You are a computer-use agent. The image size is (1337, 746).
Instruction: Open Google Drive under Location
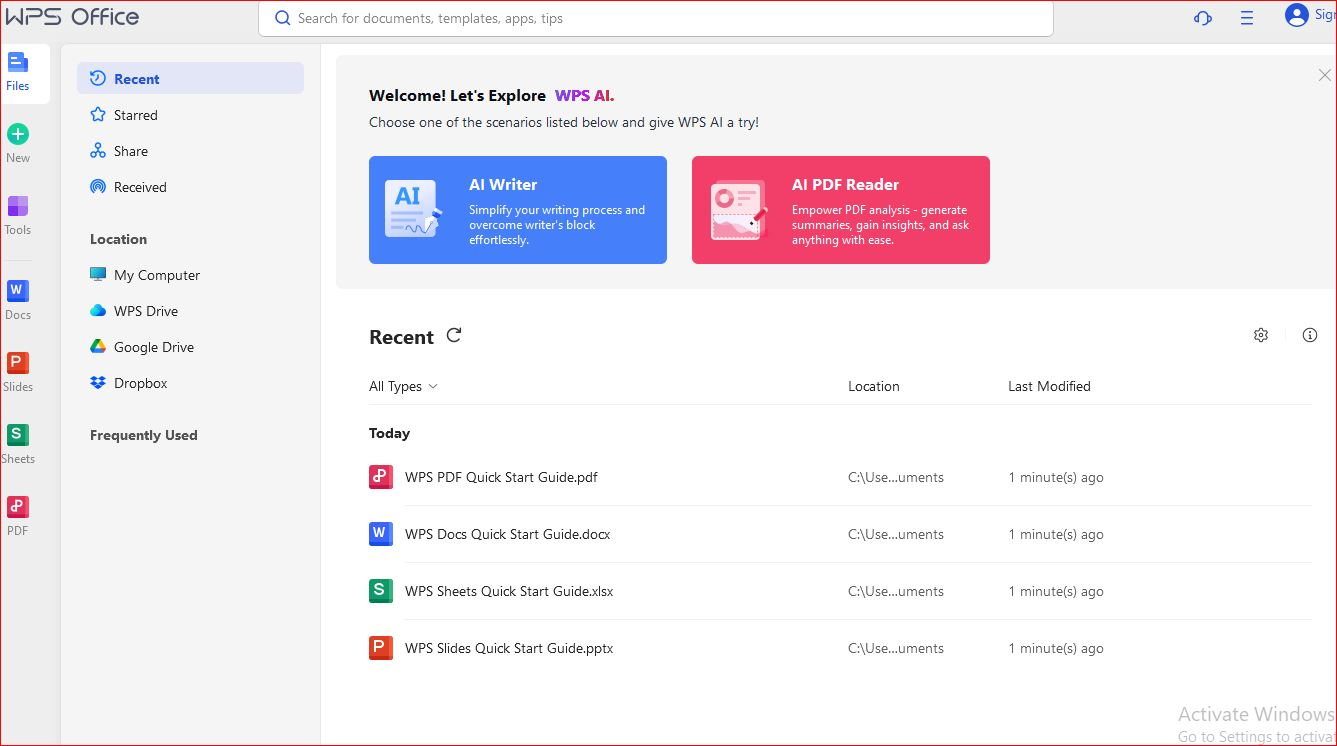point(152,347)
